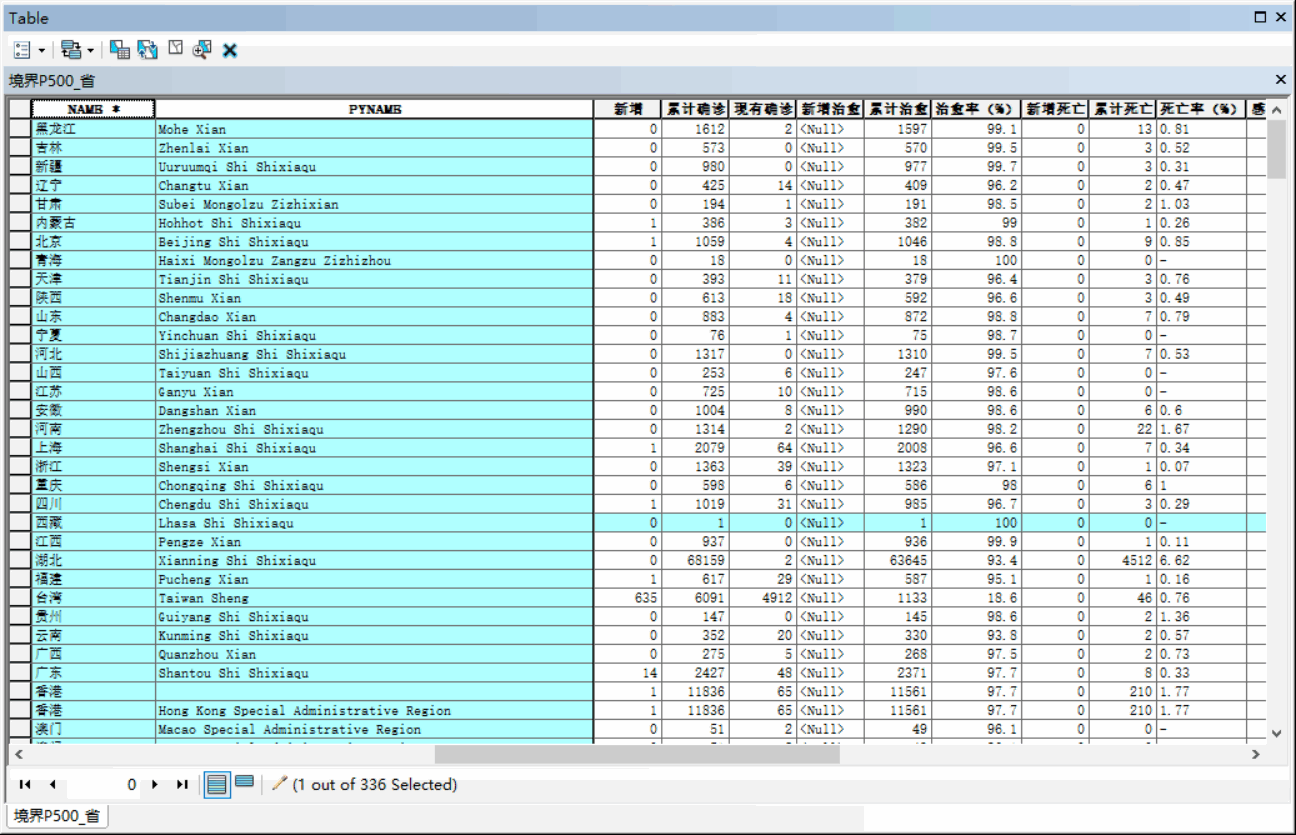Go to the first record
Image resolution: width=1296 pixels, height=835 pixels.
pos(25,785)
